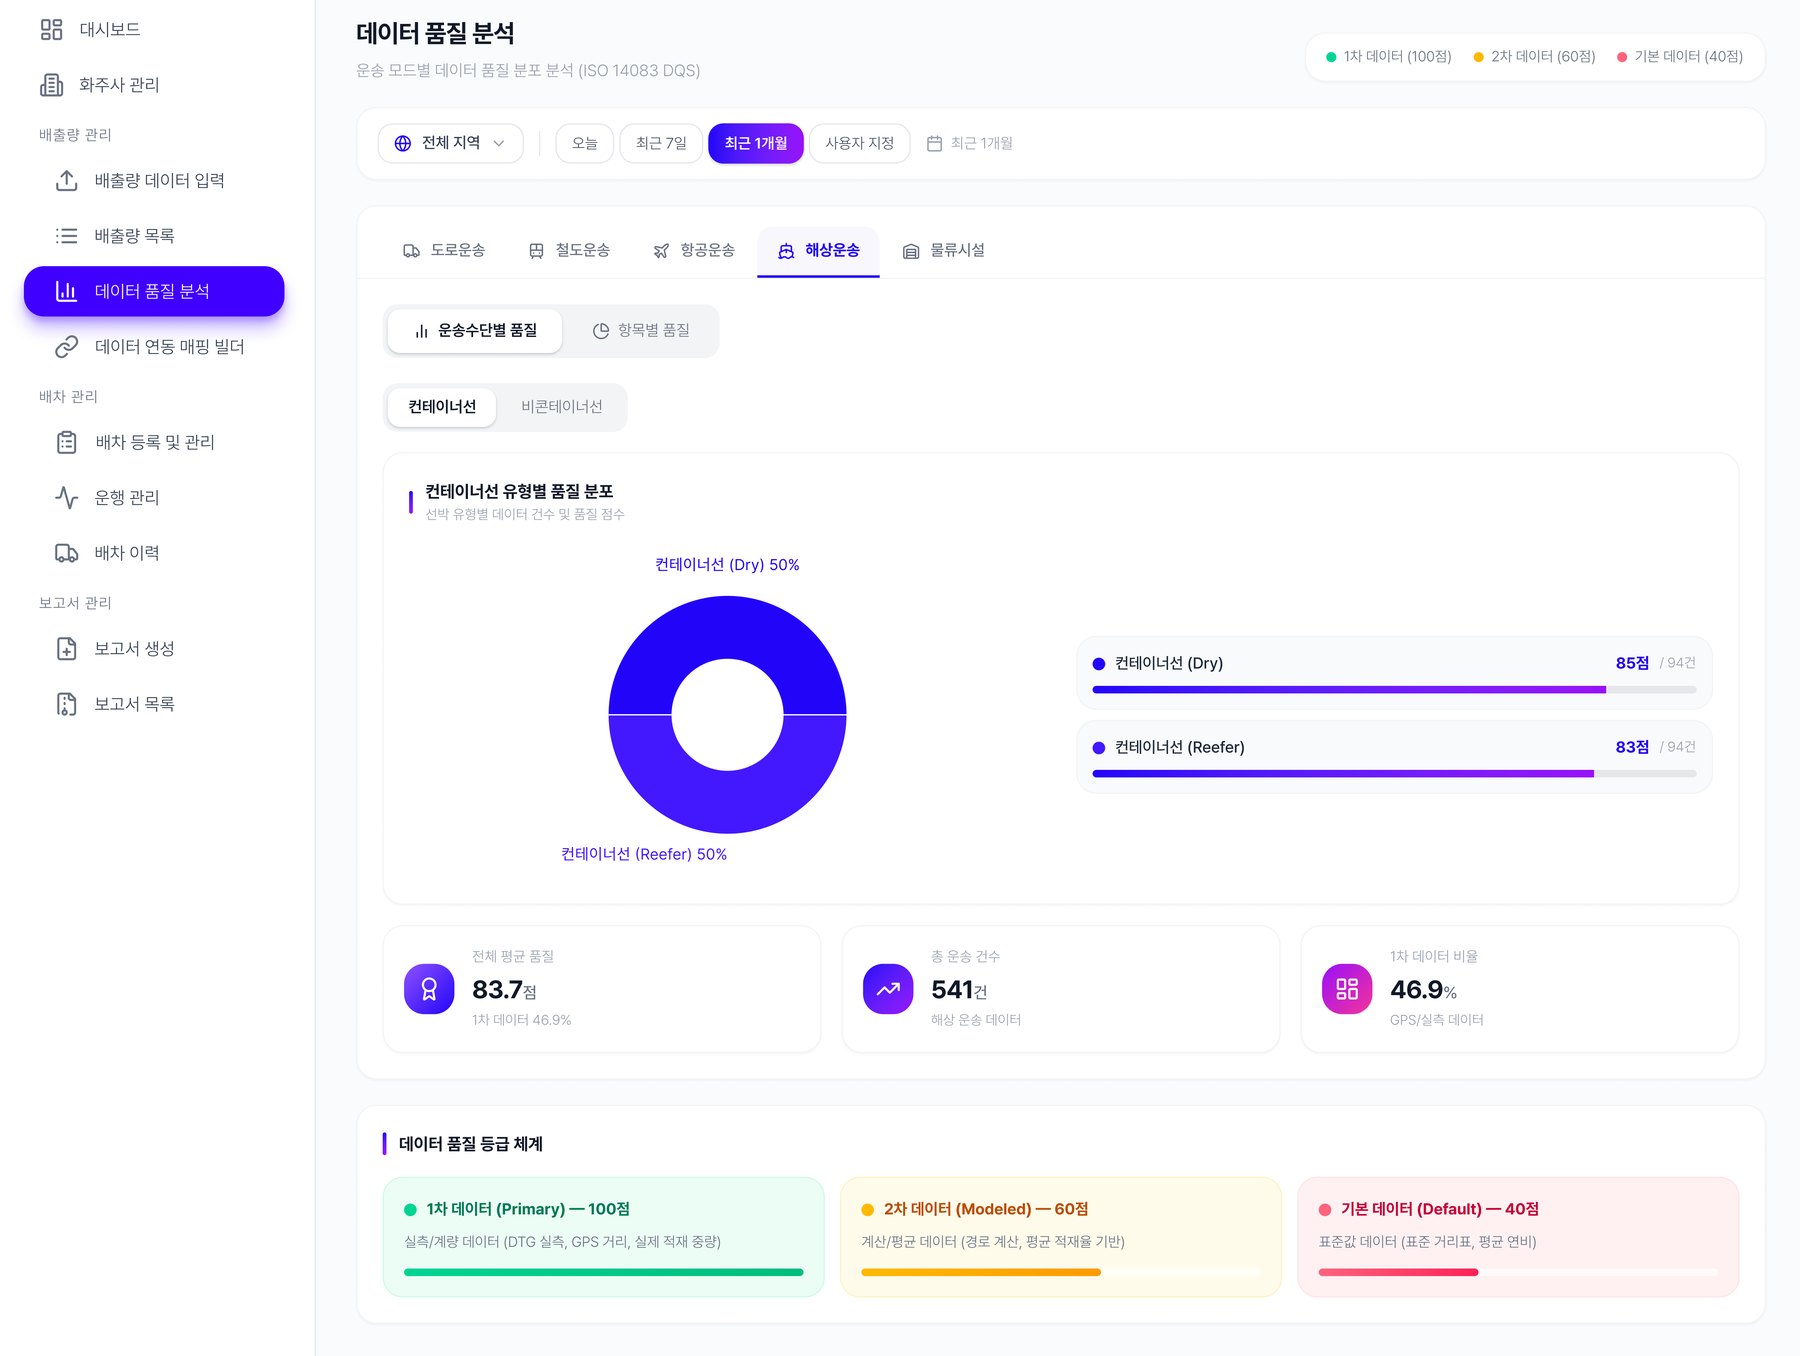The width and height of the screenshot is (1800, 1356).
Task: Go to 데이터 연동 매핑 빌더 page
Action: click(x=154, y=347)
